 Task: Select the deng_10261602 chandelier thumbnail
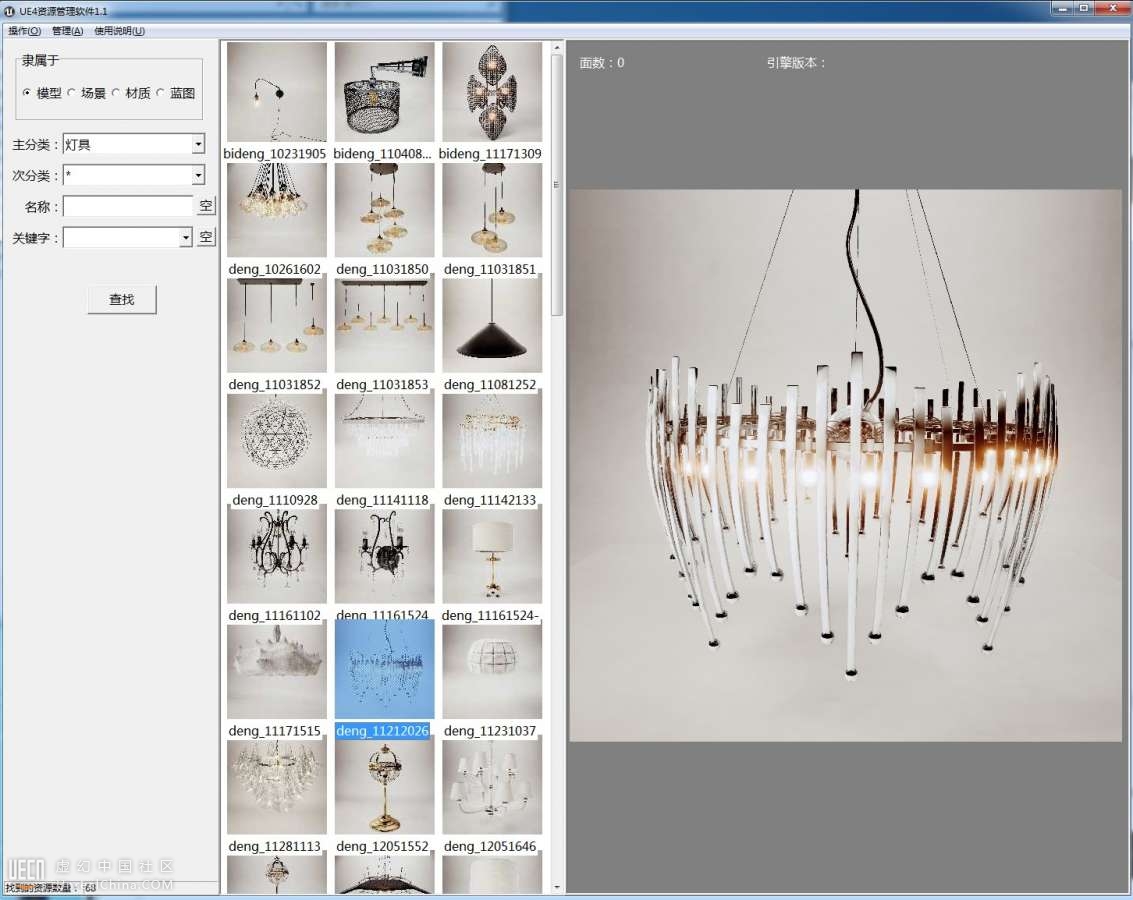pos(276,210)
